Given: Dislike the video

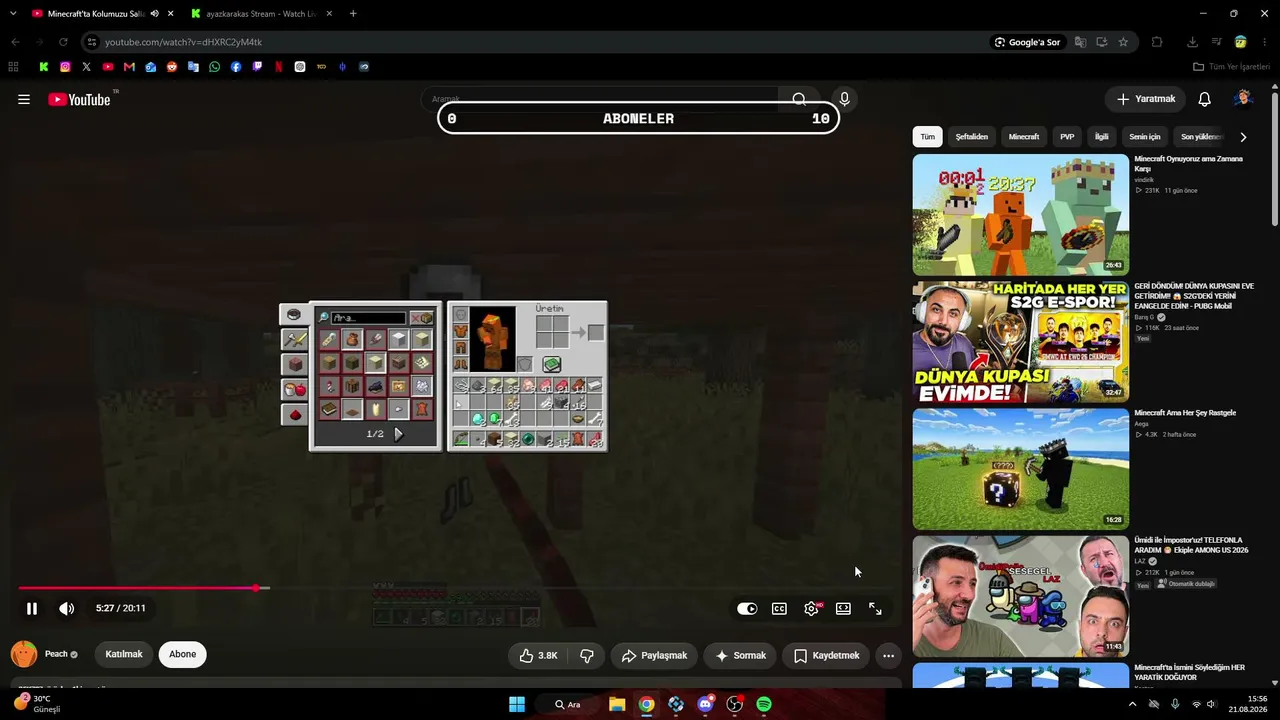Looking at the screenshot, I should tap(587, 656).
